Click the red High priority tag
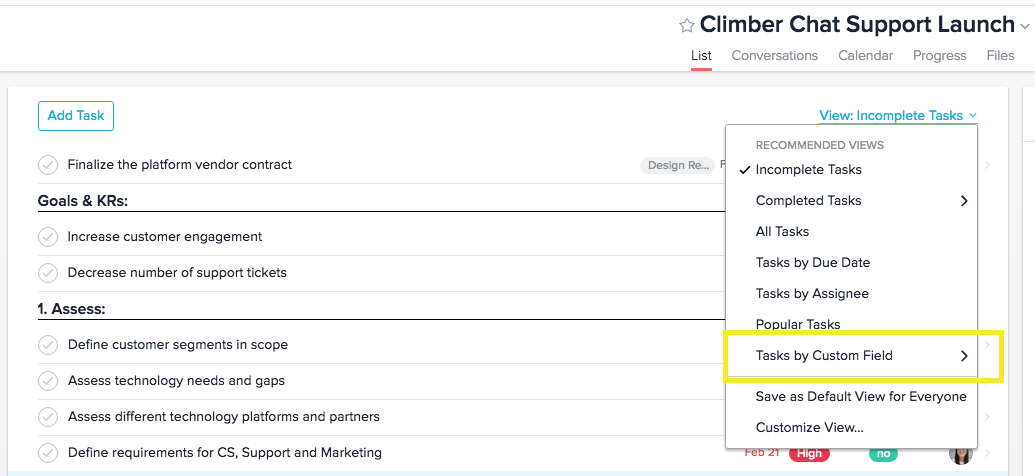The width and height of the screenshot is (1035, 476). [x=809, y=453]
